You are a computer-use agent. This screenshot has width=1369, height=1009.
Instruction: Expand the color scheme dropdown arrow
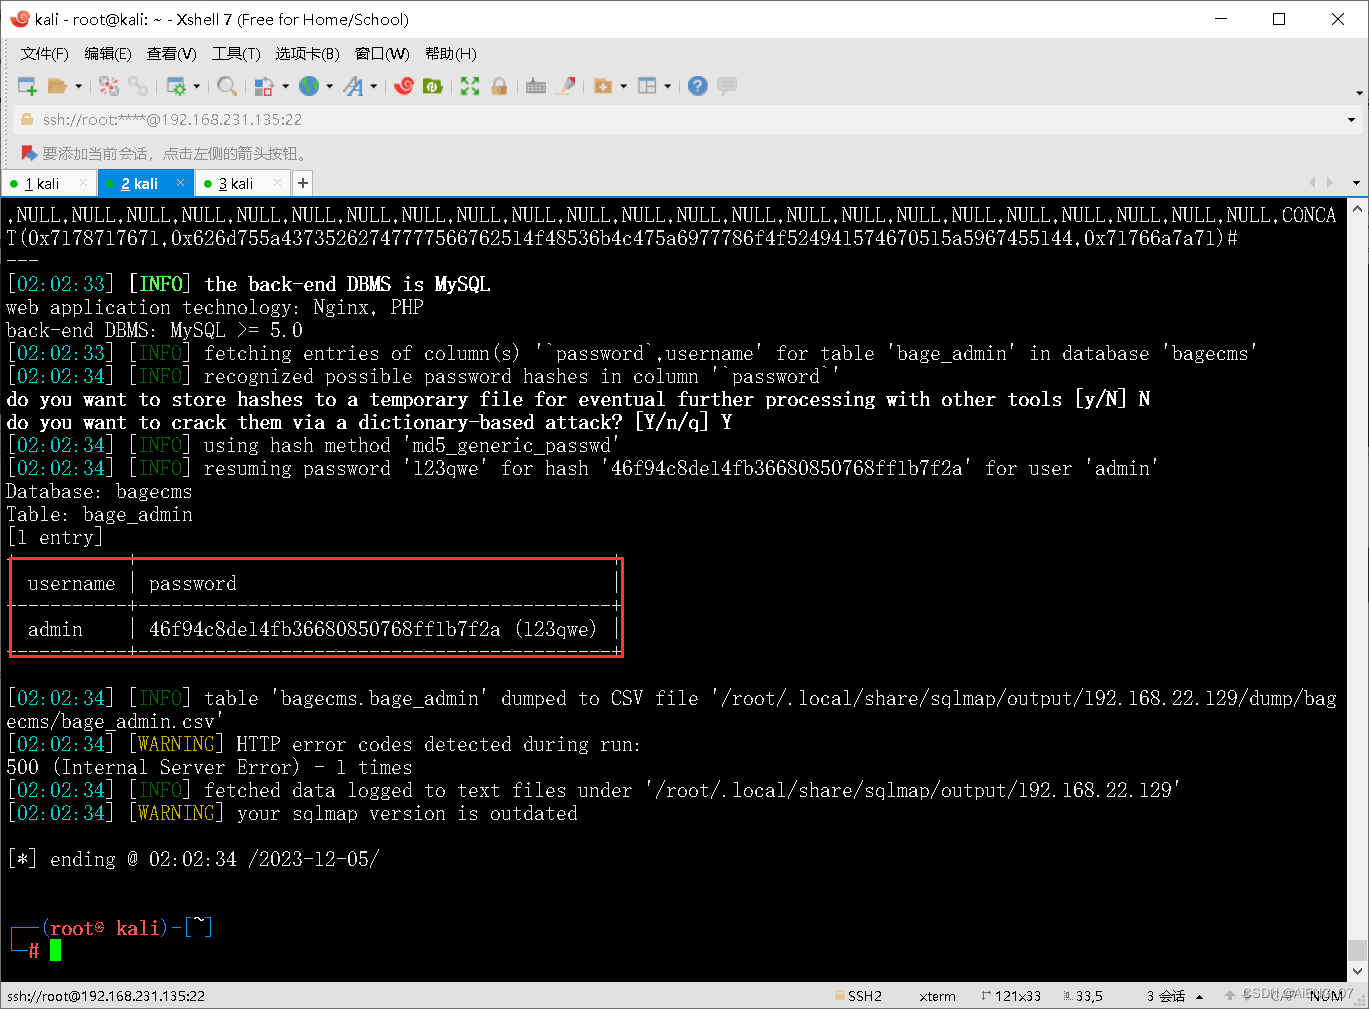285,87
